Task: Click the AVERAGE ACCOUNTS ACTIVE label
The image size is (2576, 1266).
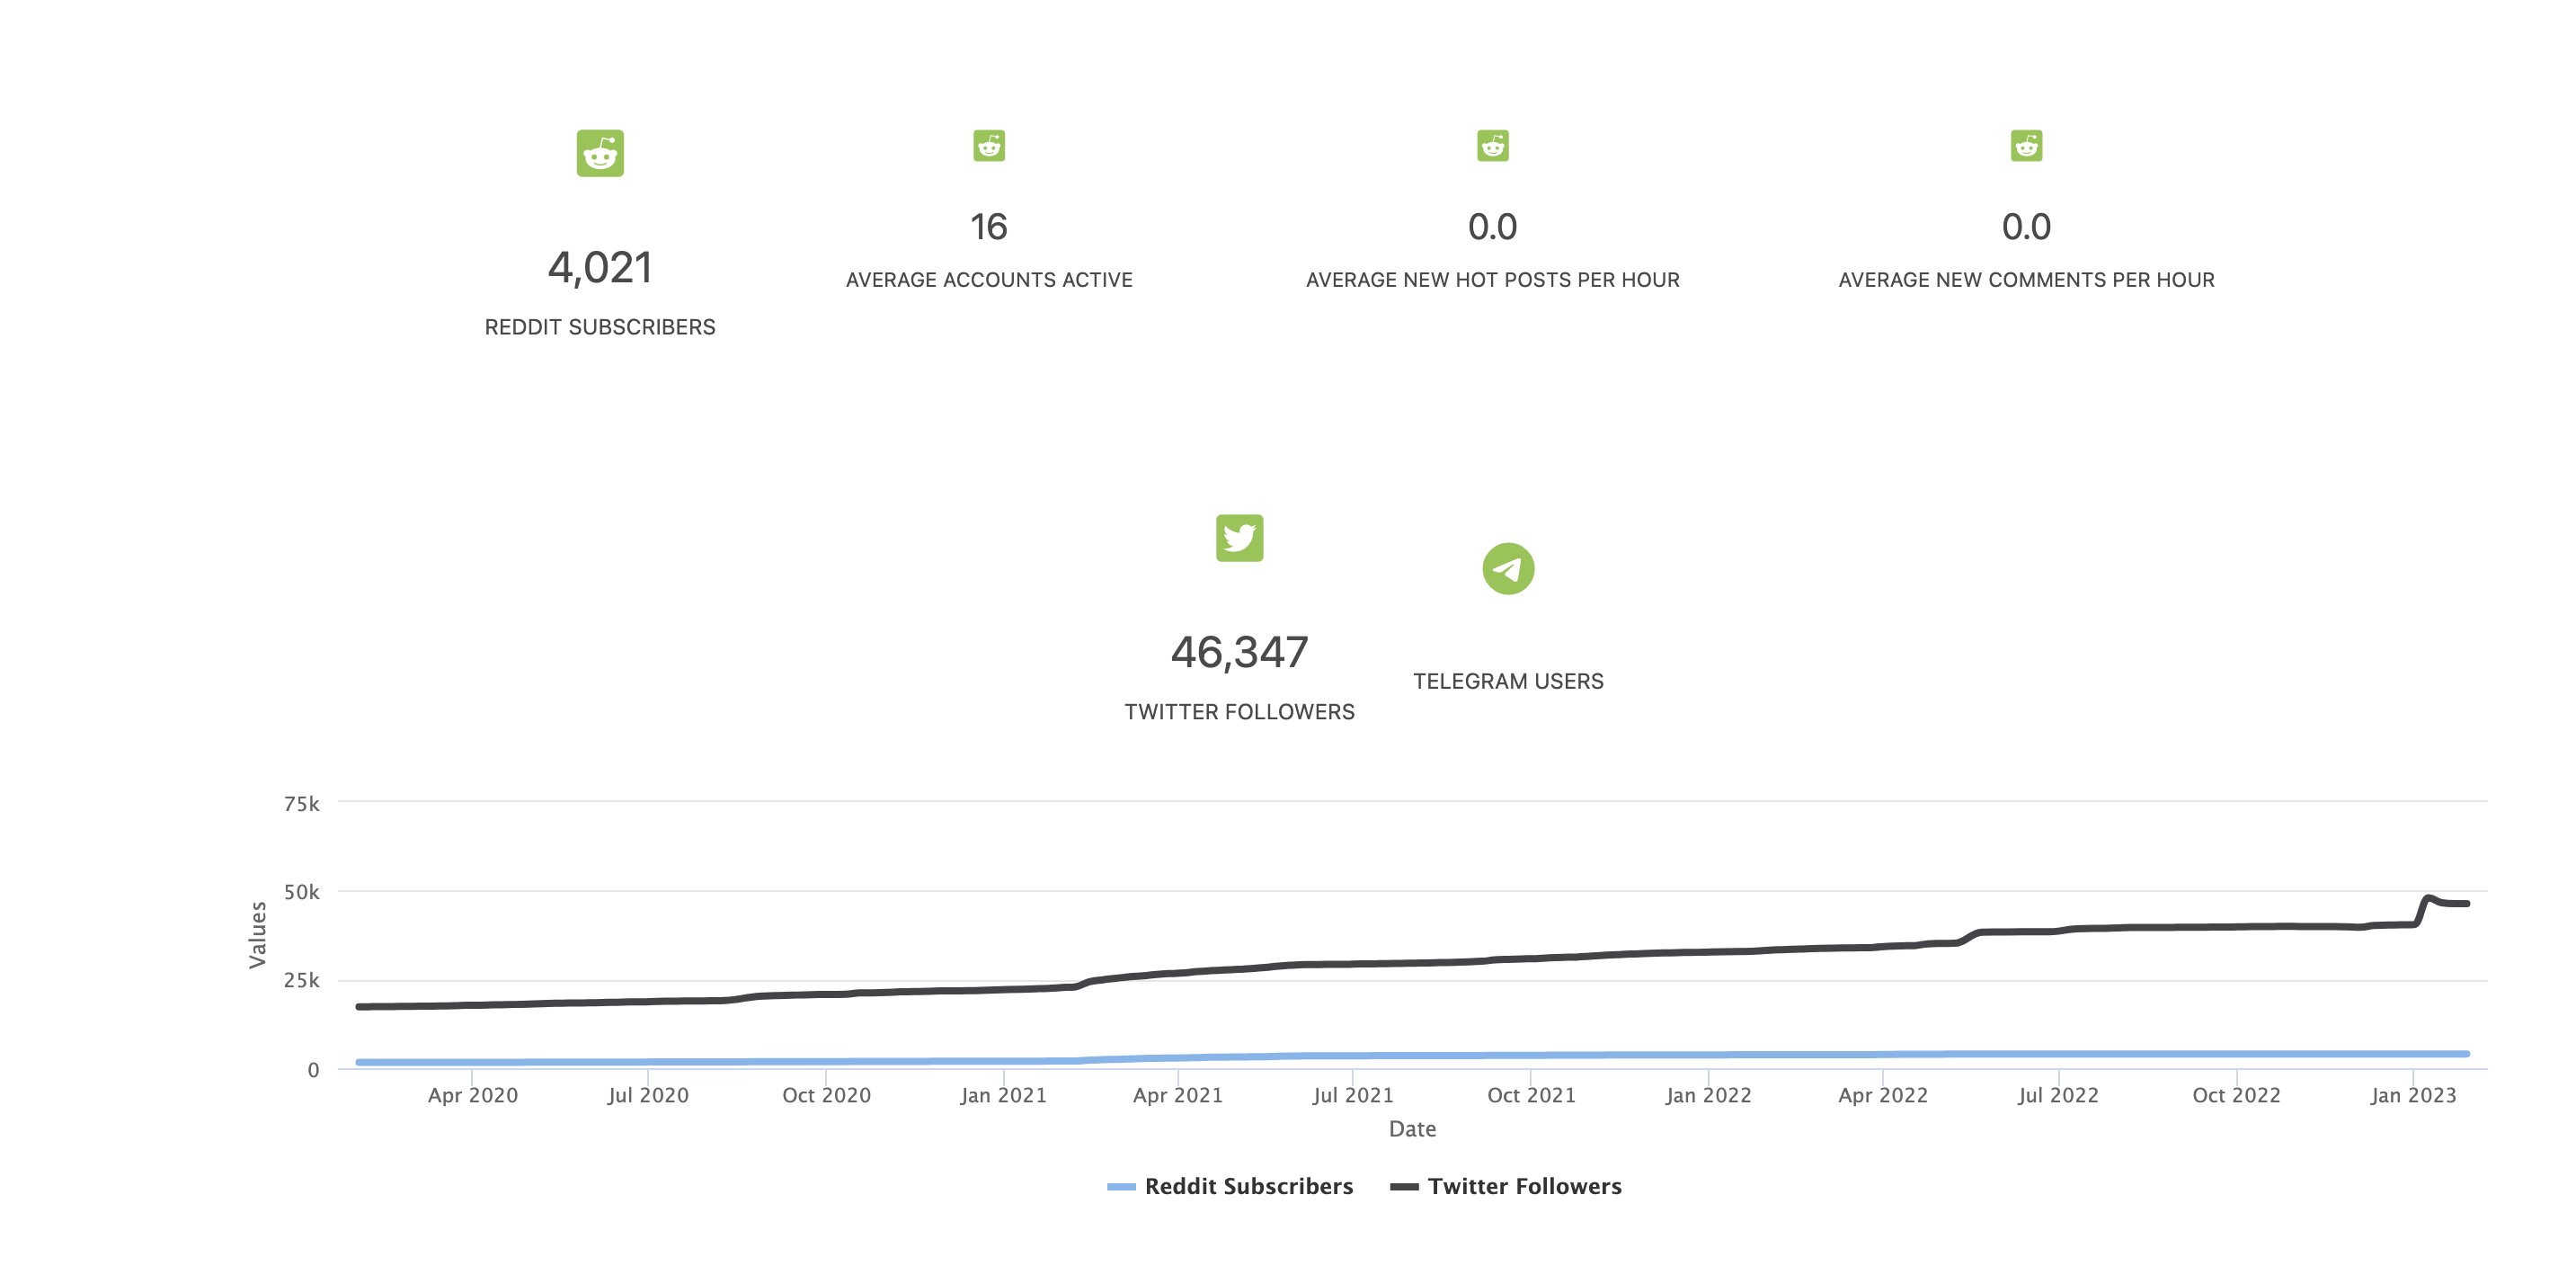Action: click(x=989, y=280)
